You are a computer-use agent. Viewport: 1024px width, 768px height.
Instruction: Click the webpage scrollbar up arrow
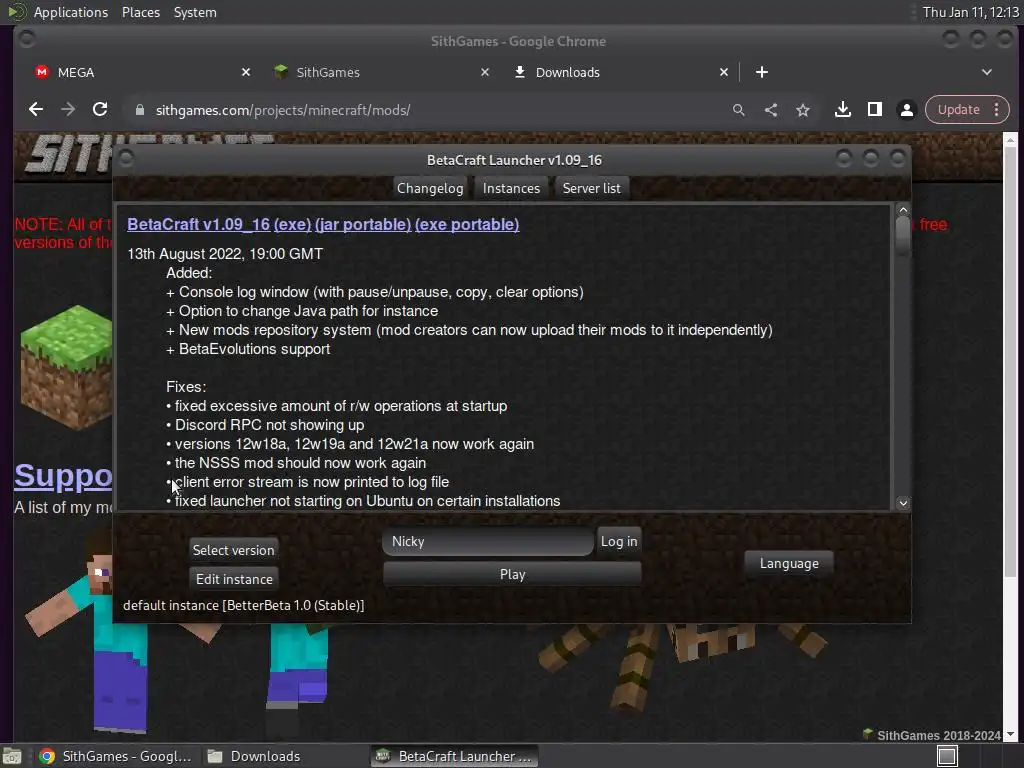(x=1011, y=140)
